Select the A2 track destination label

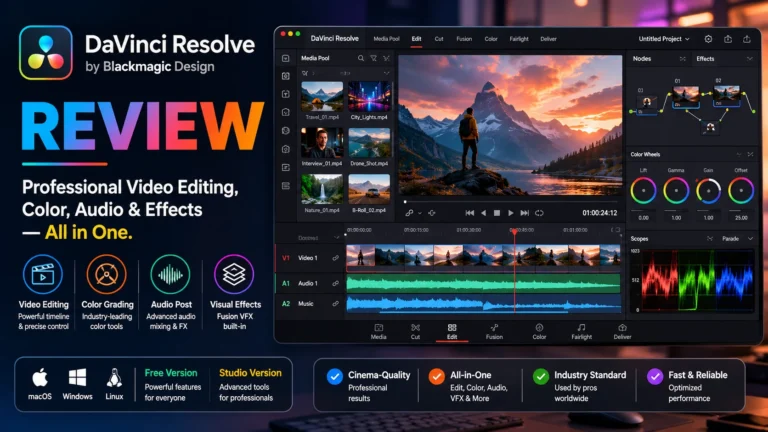(286, 304)
